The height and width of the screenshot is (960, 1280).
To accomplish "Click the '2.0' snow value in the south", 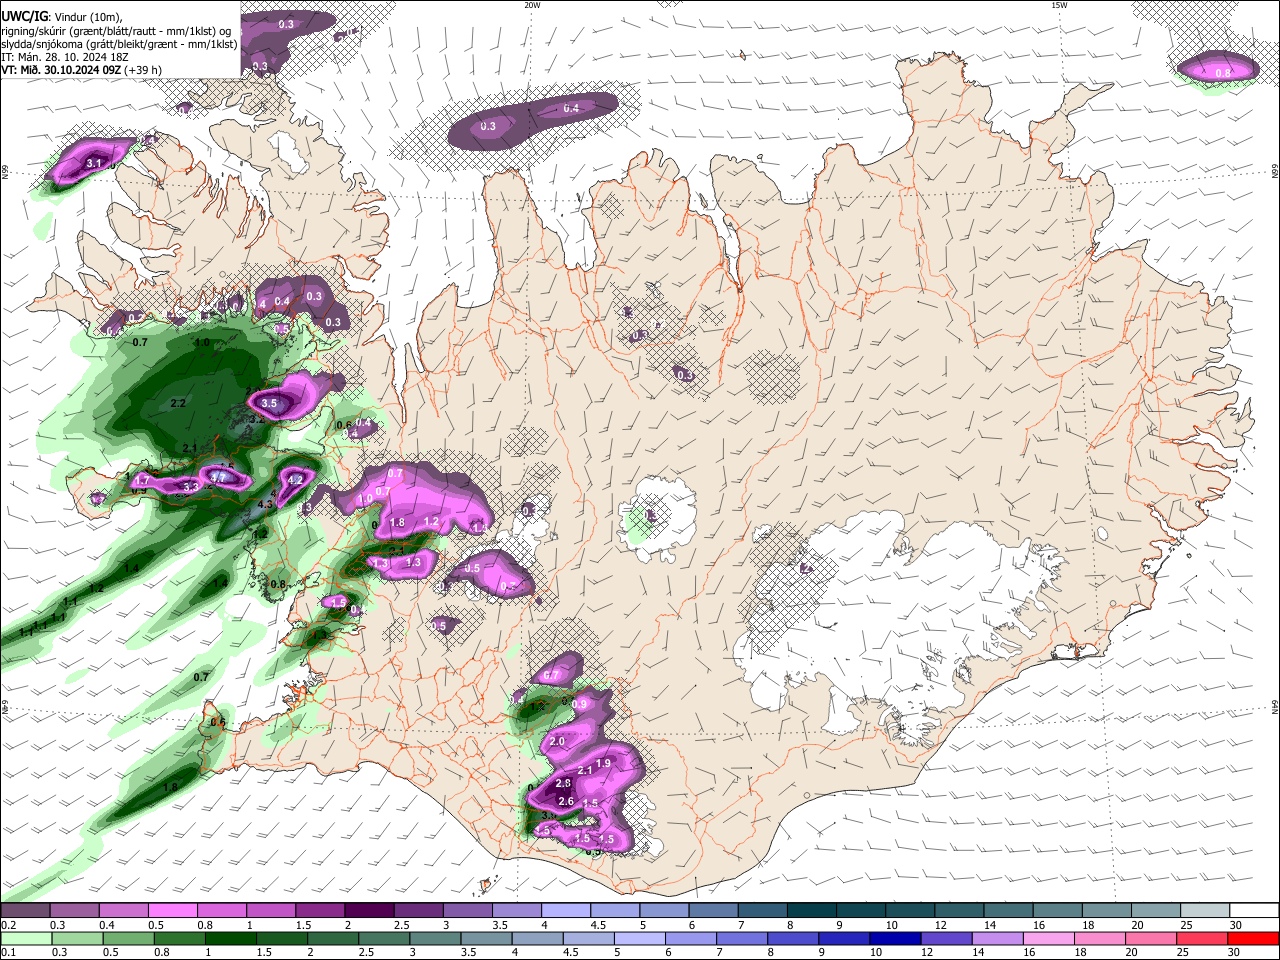I will pyautogui.click(x=558, y=741).
